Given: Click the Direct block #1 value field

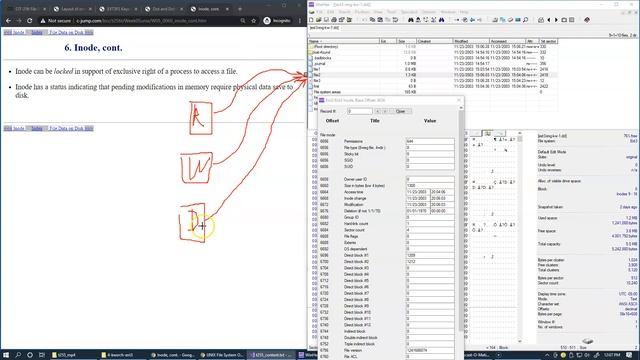Looking at the screenshot, I should (430, 255).
